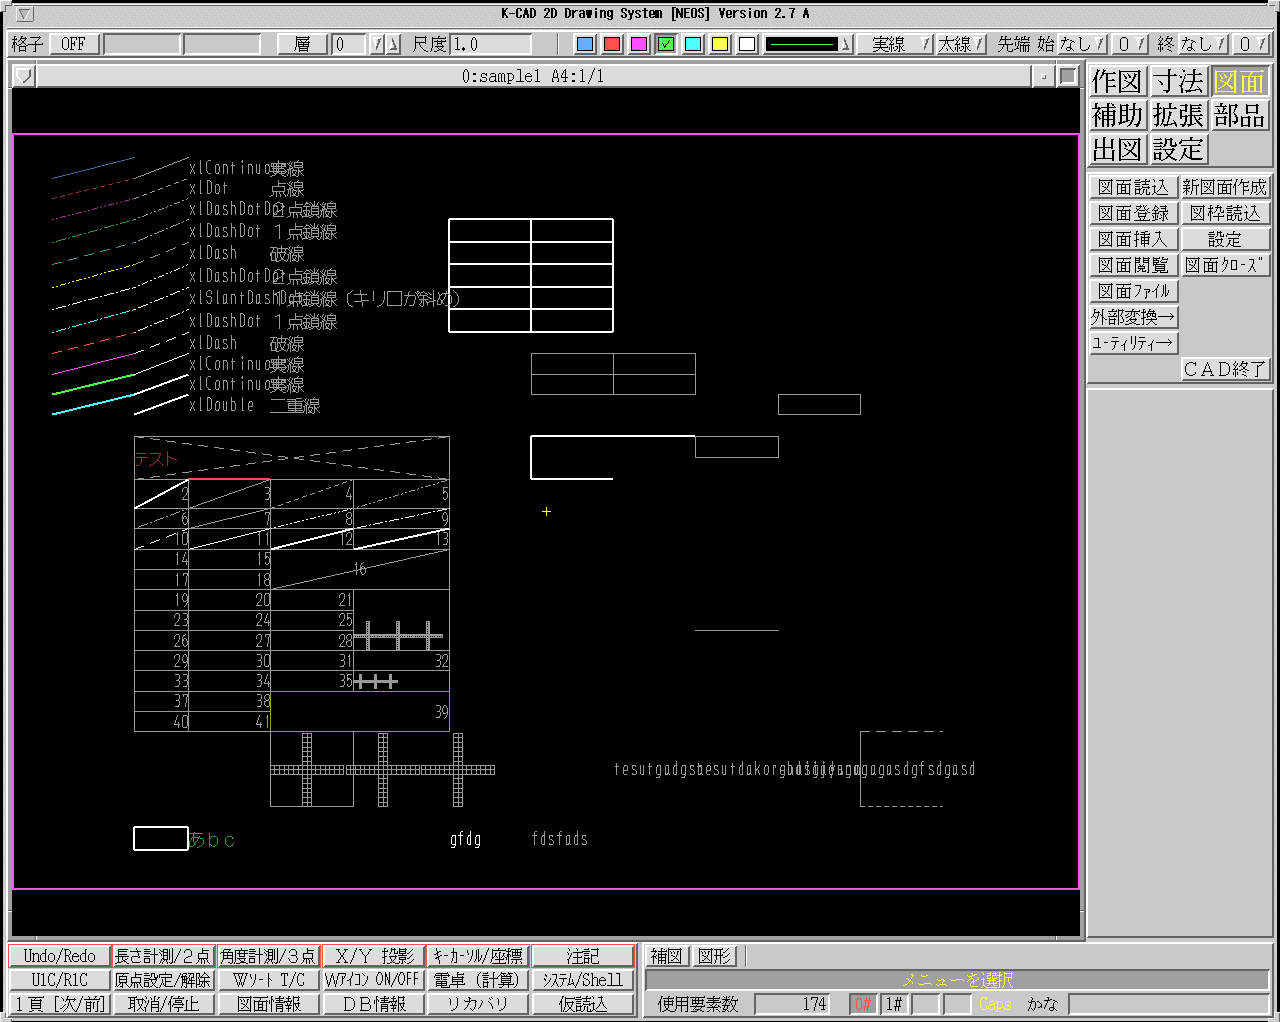Click the 図面読込 load drawing button

1133,187
